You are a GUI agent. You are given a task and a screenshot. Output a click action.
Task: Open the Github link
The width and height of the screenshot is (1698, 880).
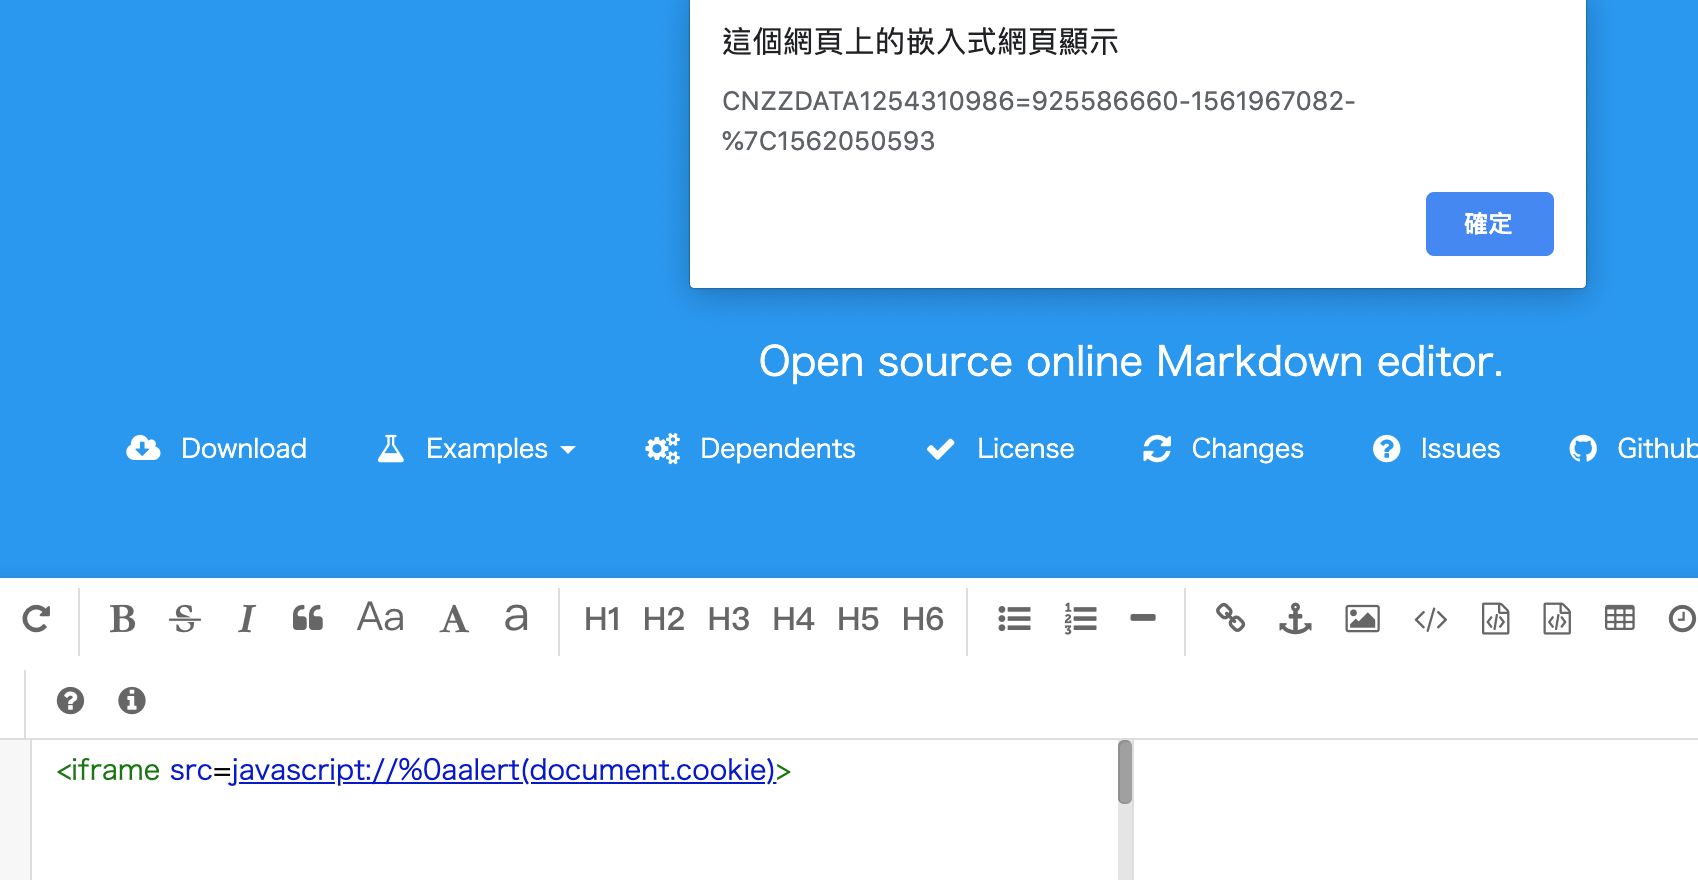[x=1633, y=448]
